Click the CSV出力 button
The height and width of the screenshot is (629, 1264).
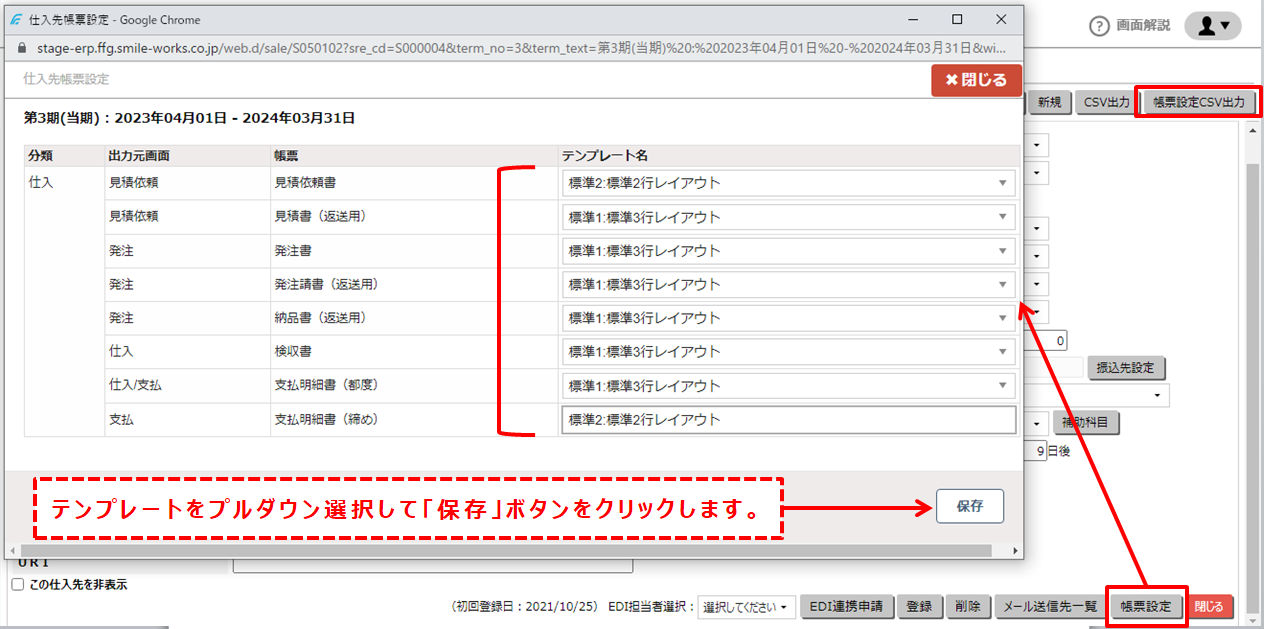coord(1106,101)
